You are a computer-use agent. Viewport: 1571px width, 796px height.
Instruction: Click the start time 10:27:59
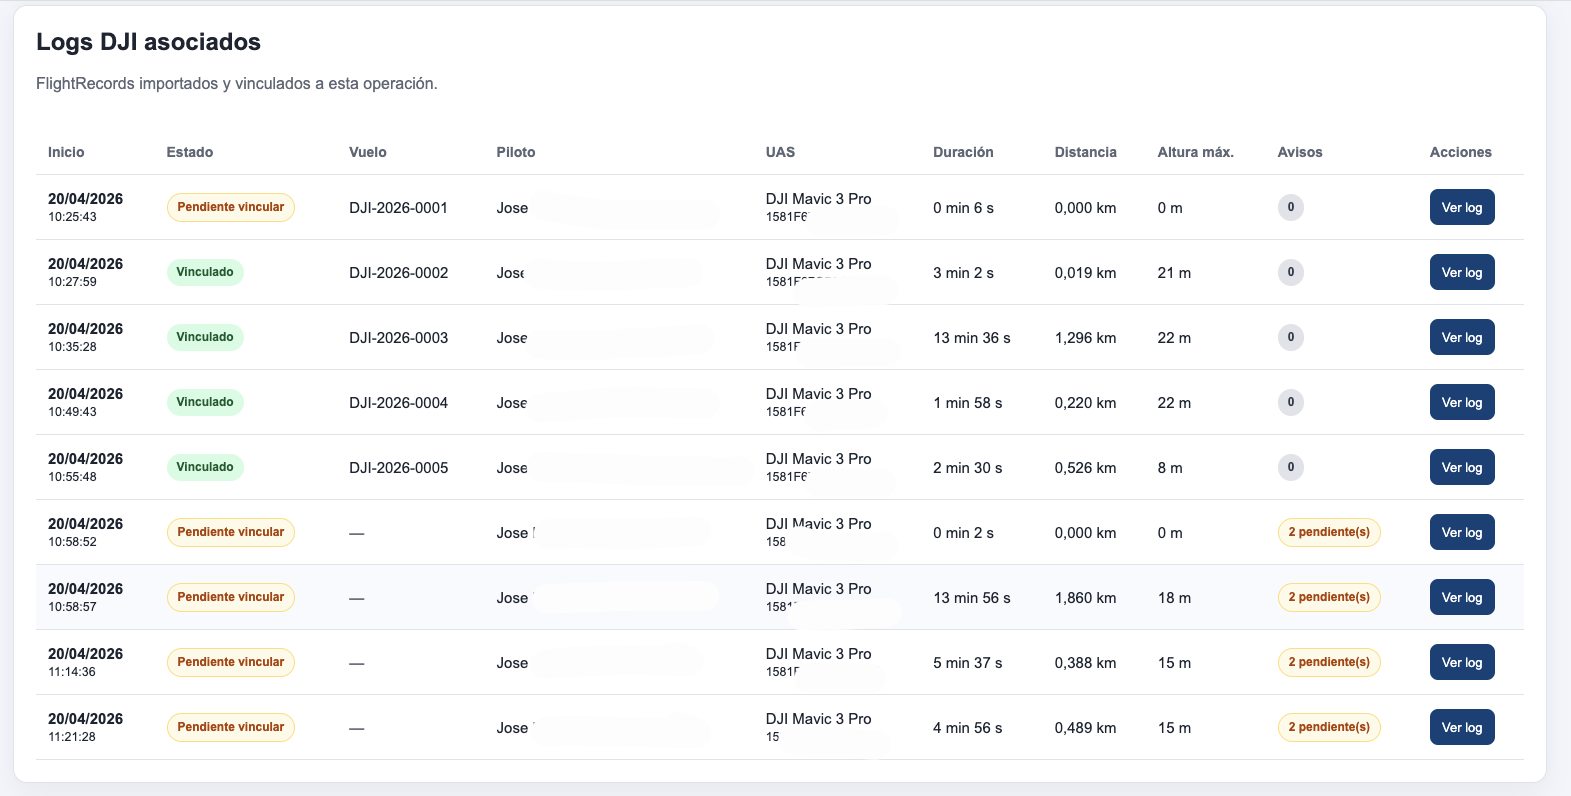tap(72, 282)
